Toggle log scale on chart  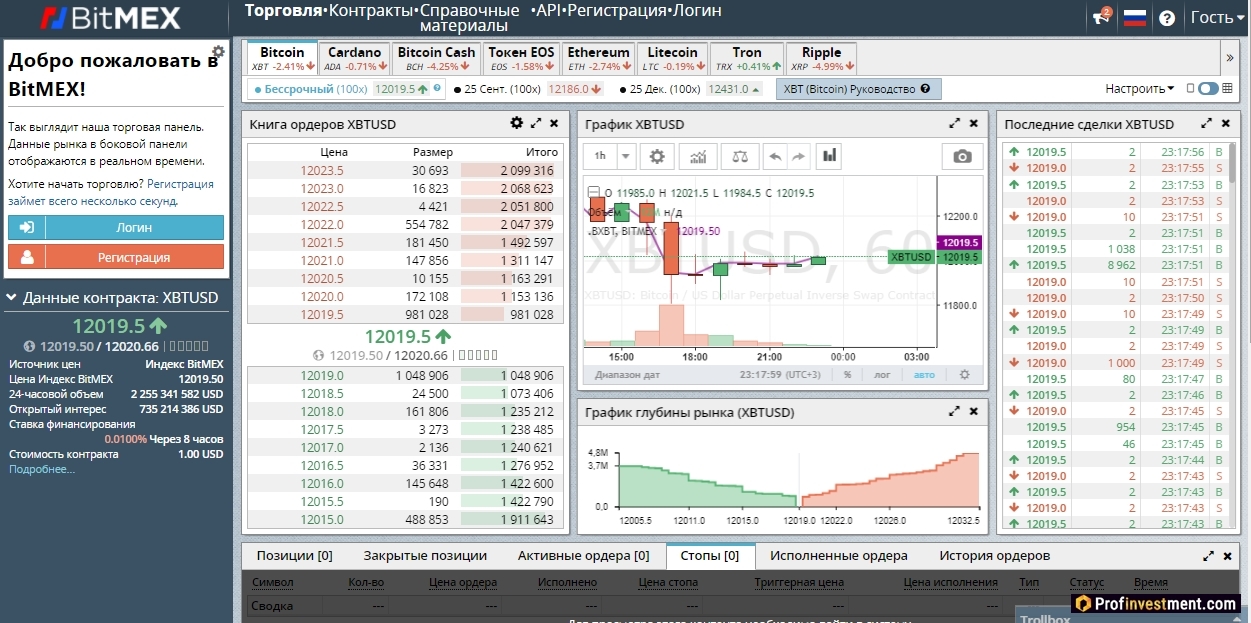882,374
